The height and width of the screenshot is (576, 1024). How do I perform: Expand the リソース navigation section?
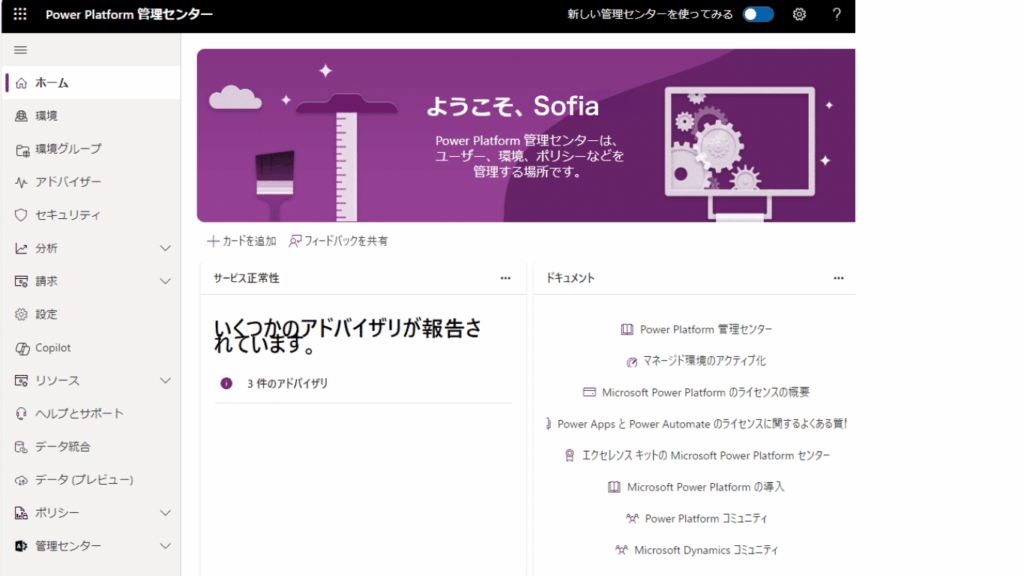166,381
